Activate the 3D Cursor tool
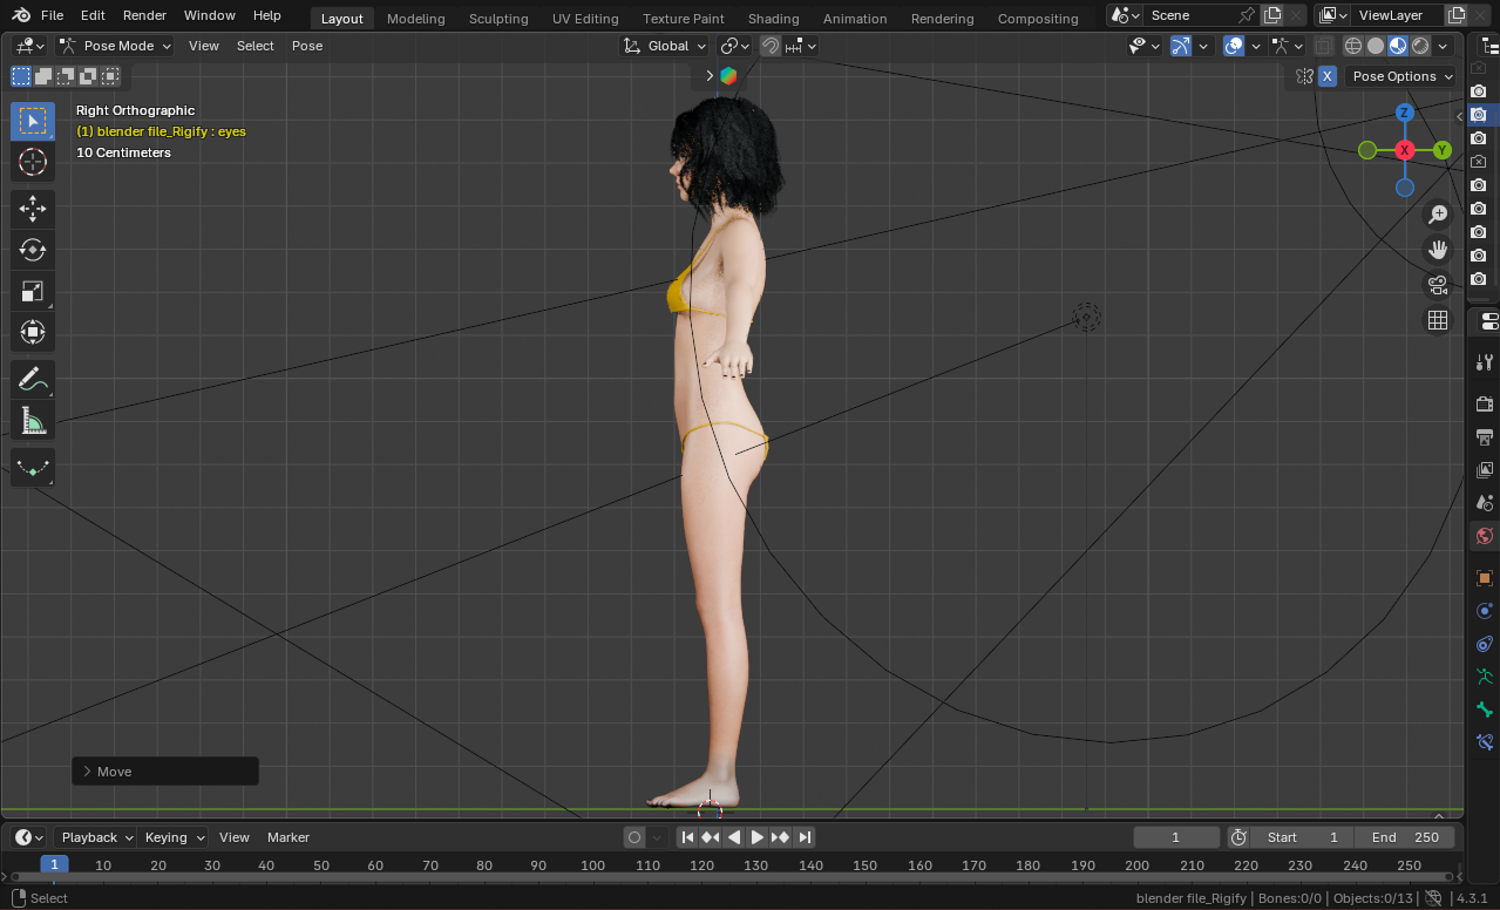Screen dimensions: 1500x910 pos(32,162)
